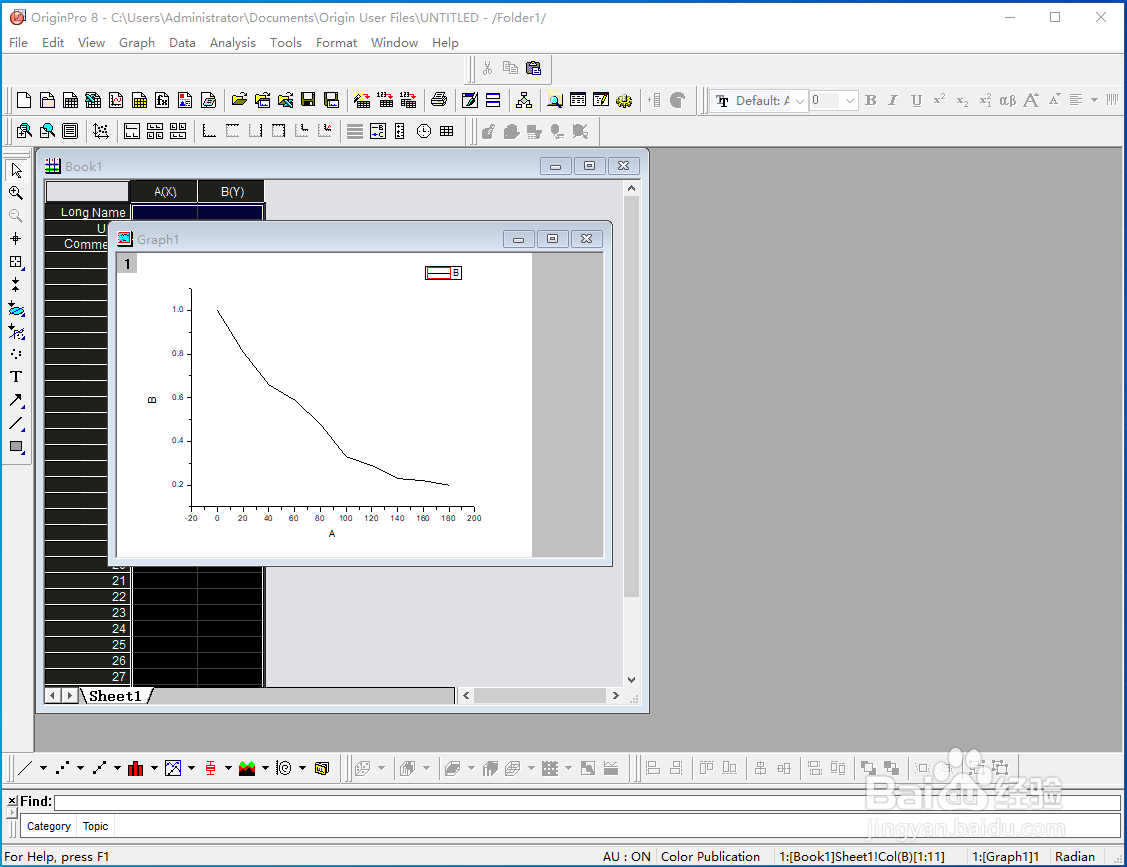Expand the statistical box chart dropdown arrow
The height and width of the screenshot is (867, 1127).
(228, 769)
